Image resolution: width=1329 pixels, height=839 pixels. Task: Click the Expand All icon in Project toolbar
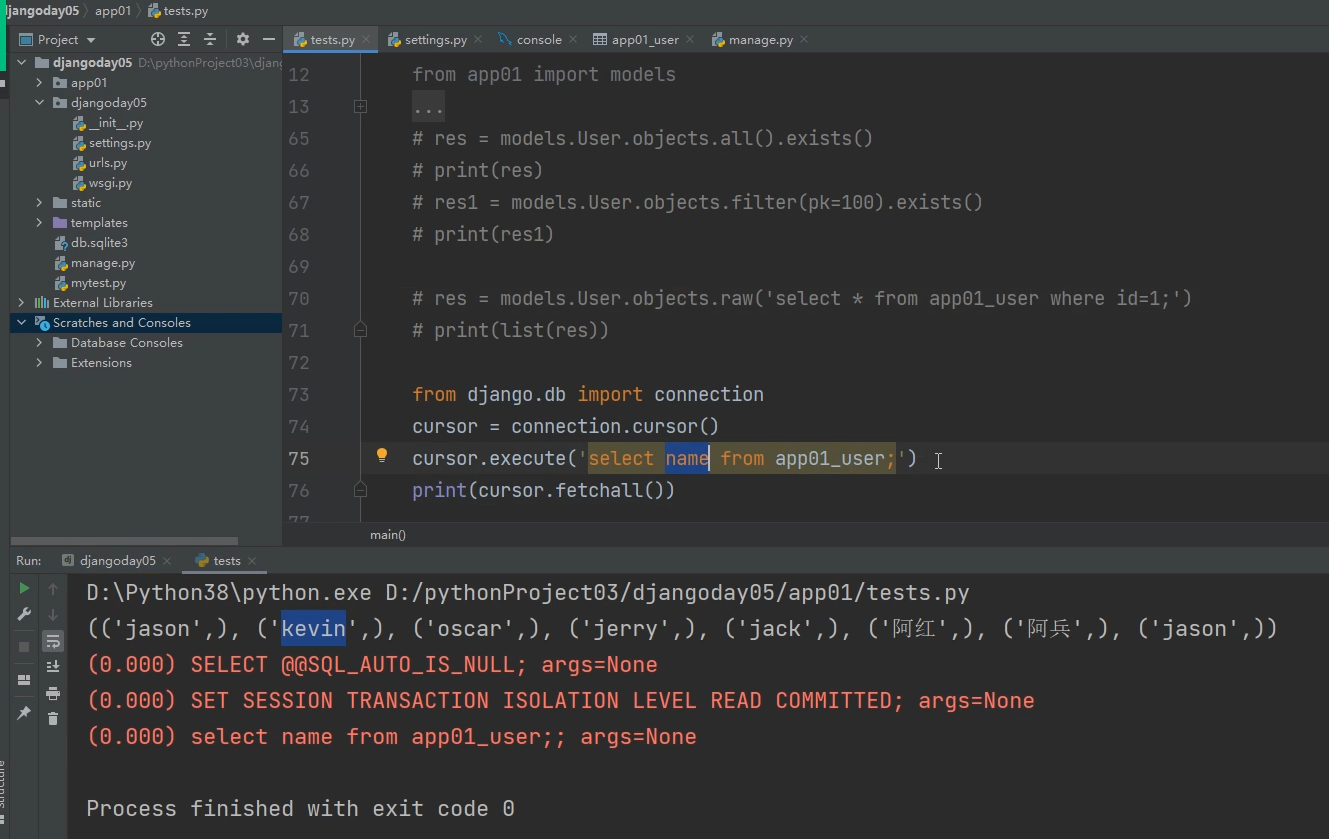184,40
